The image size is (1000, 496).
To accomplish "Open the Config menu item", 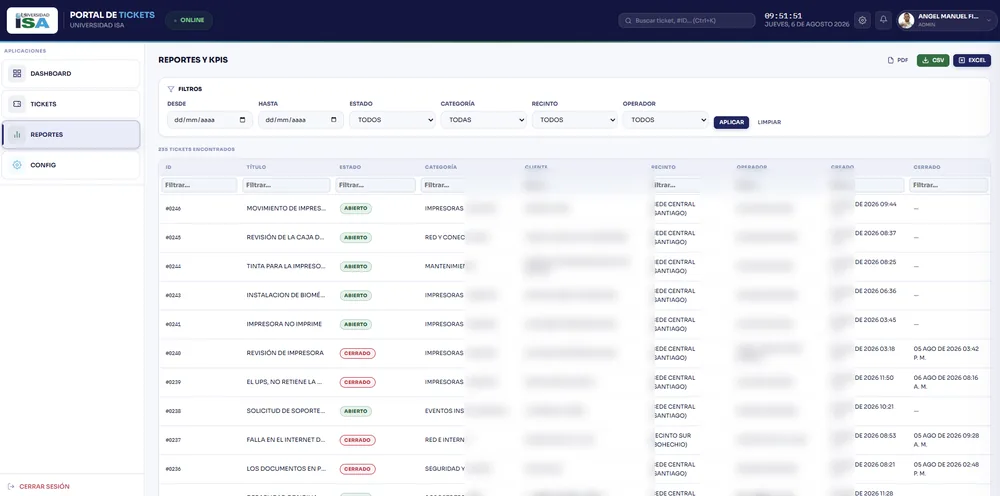I will pyautogui.click(x=71, y=165).
